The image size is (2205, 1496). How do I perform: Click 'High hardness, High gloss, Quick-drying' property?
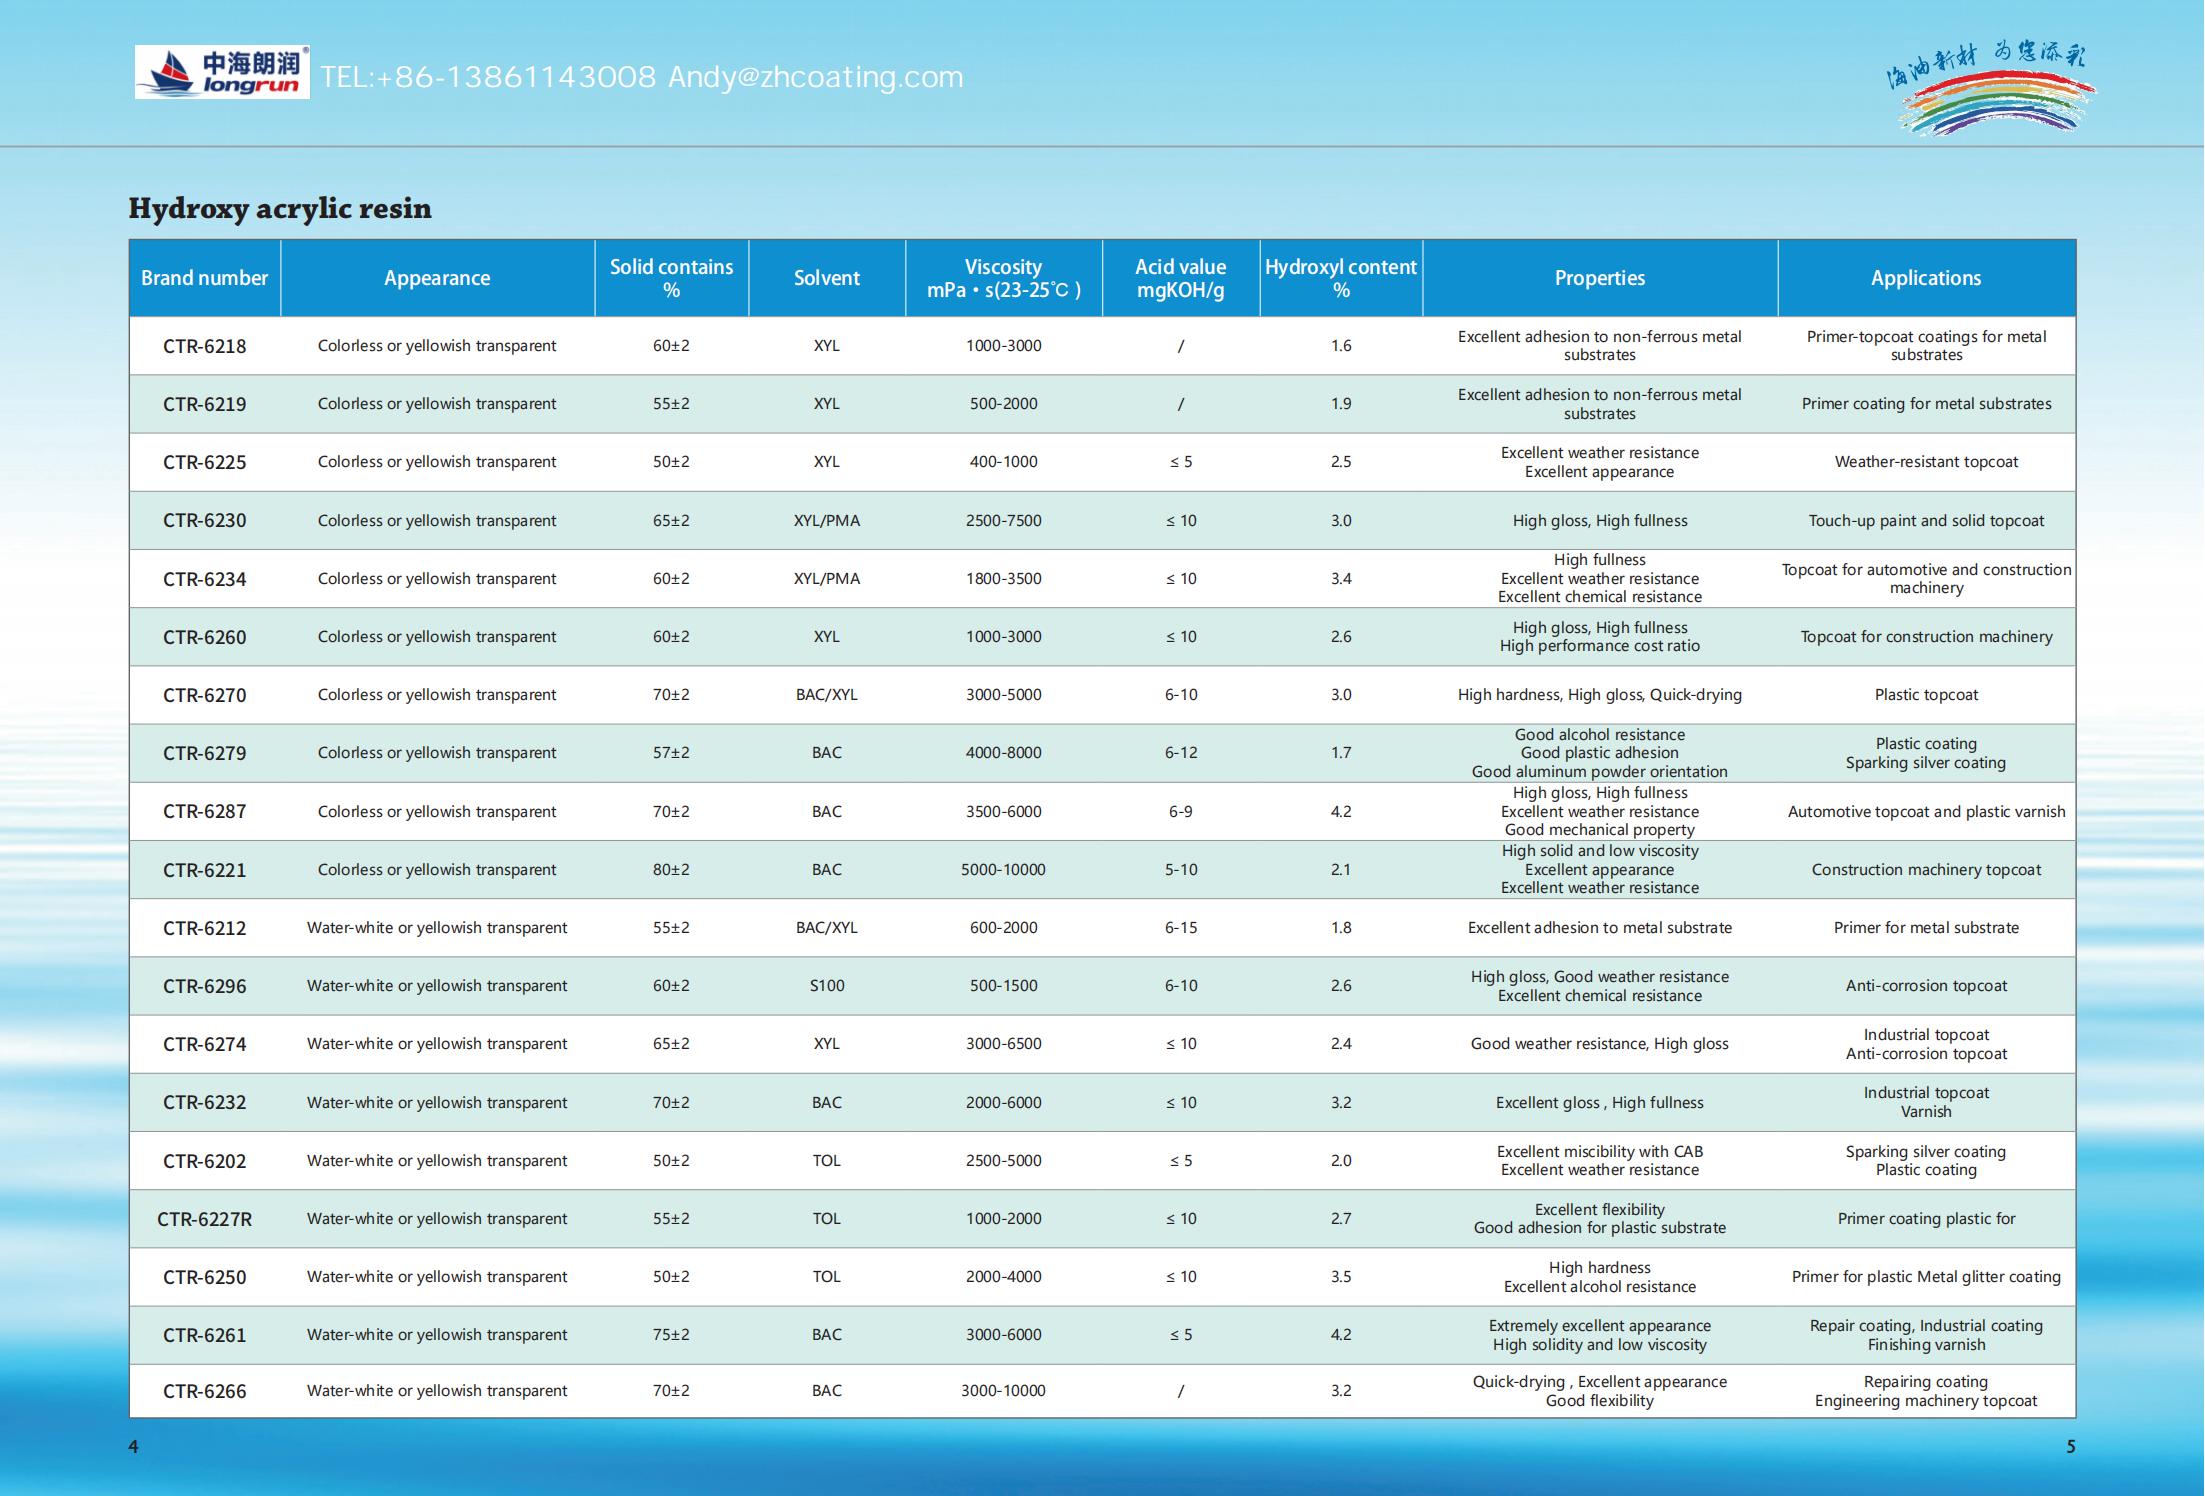click(x=1599, y=695)
